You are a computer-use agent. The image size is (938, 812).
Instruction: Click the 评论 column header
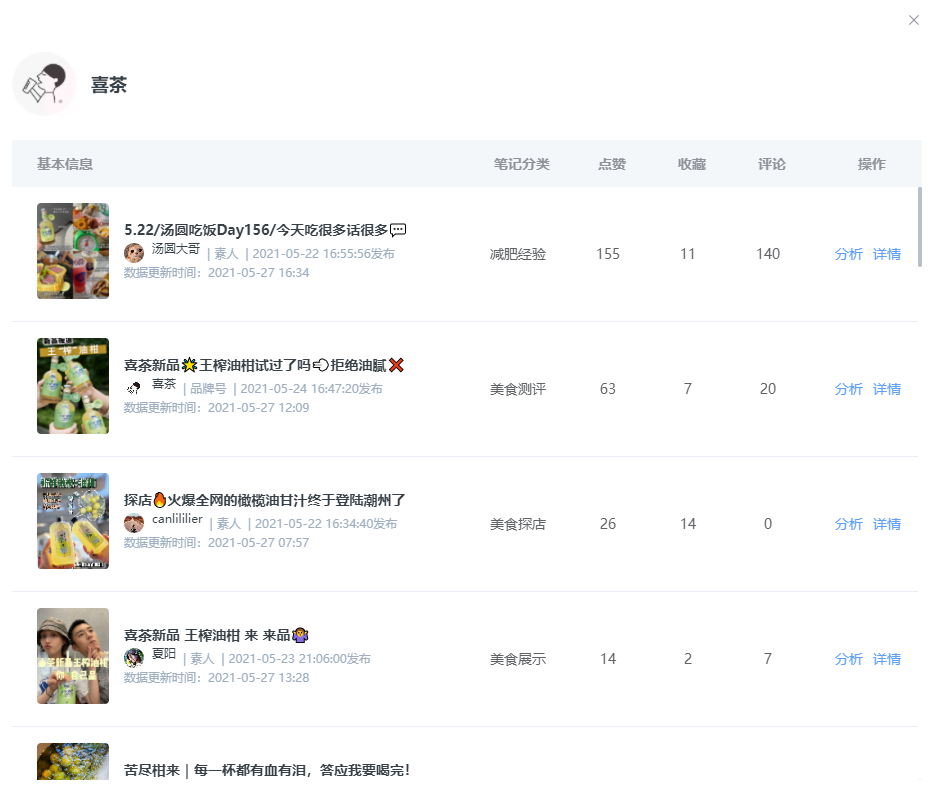pos(772,164)
